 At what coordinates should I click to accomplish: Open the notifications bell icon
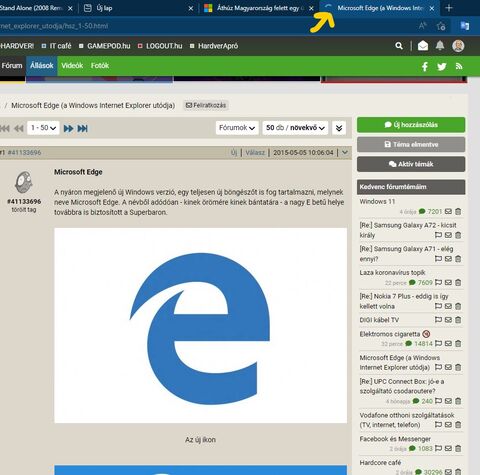tap(440, 45)
